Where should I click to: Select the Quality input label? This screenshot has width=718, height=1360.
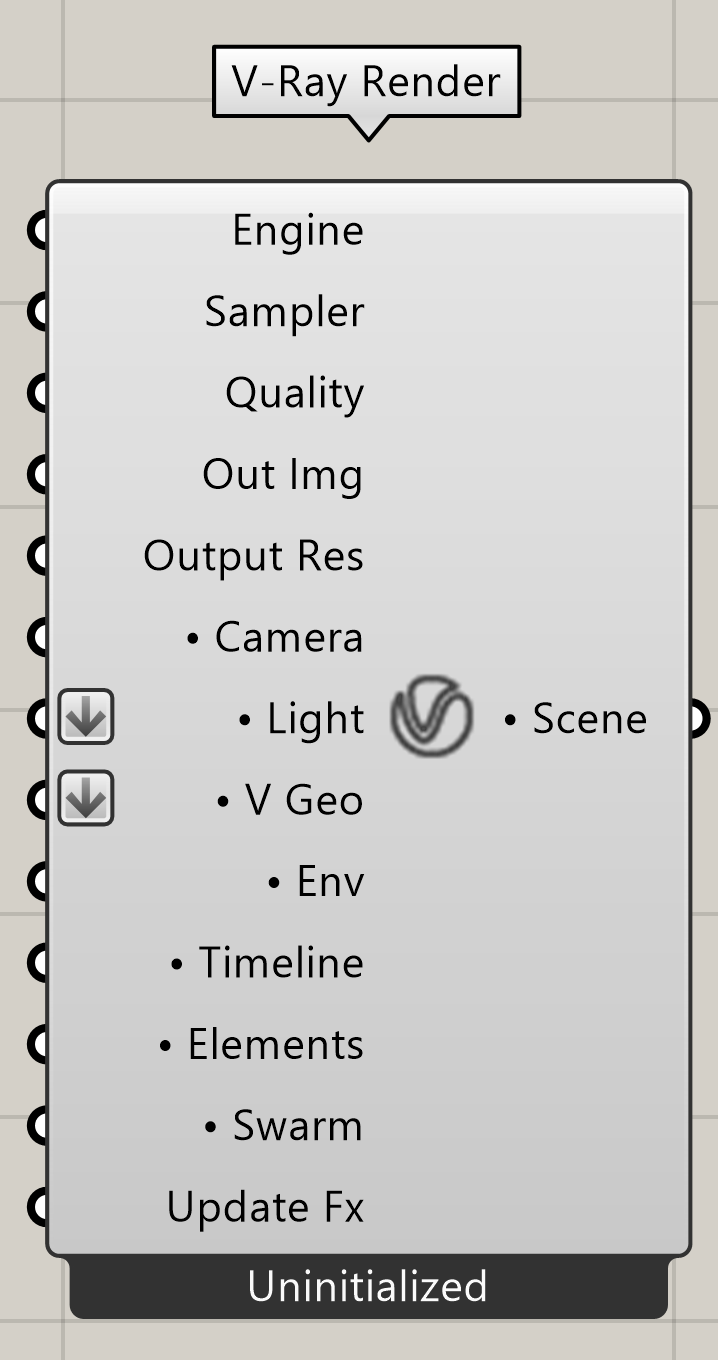pyautogui.click(x=294, y=394)
